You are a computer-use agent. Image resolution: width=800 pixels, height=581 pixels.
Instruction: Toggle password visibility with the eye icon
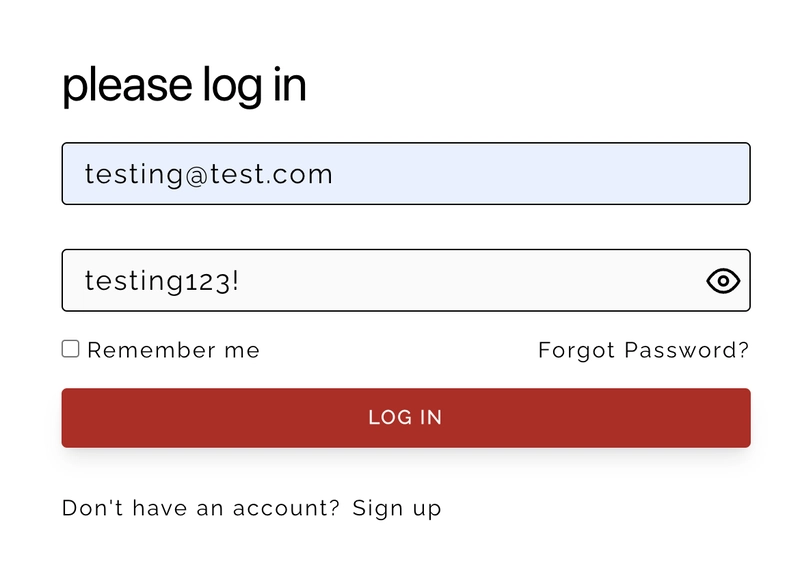pyautogui.click(x=723, y=281)
